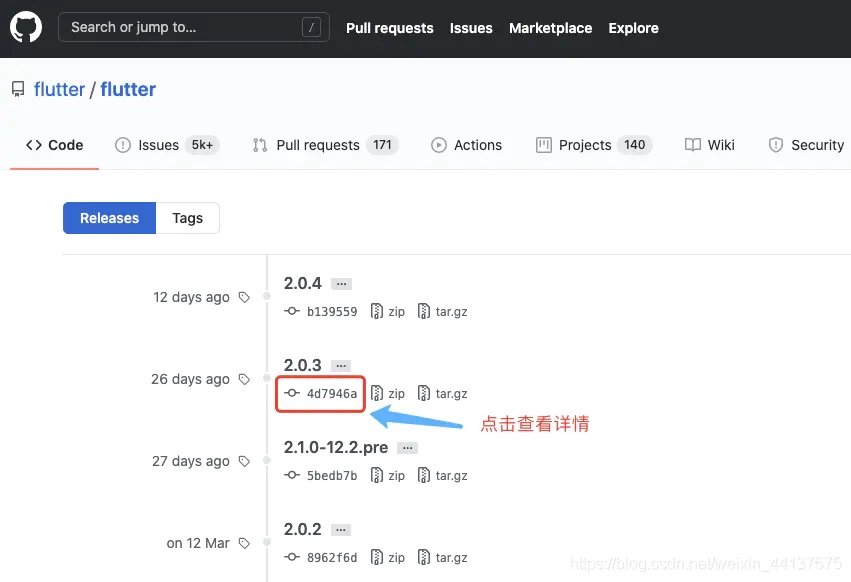The image size is (851, 582).
Task: Open release tag 2.0.2
Action: (303, 529)
